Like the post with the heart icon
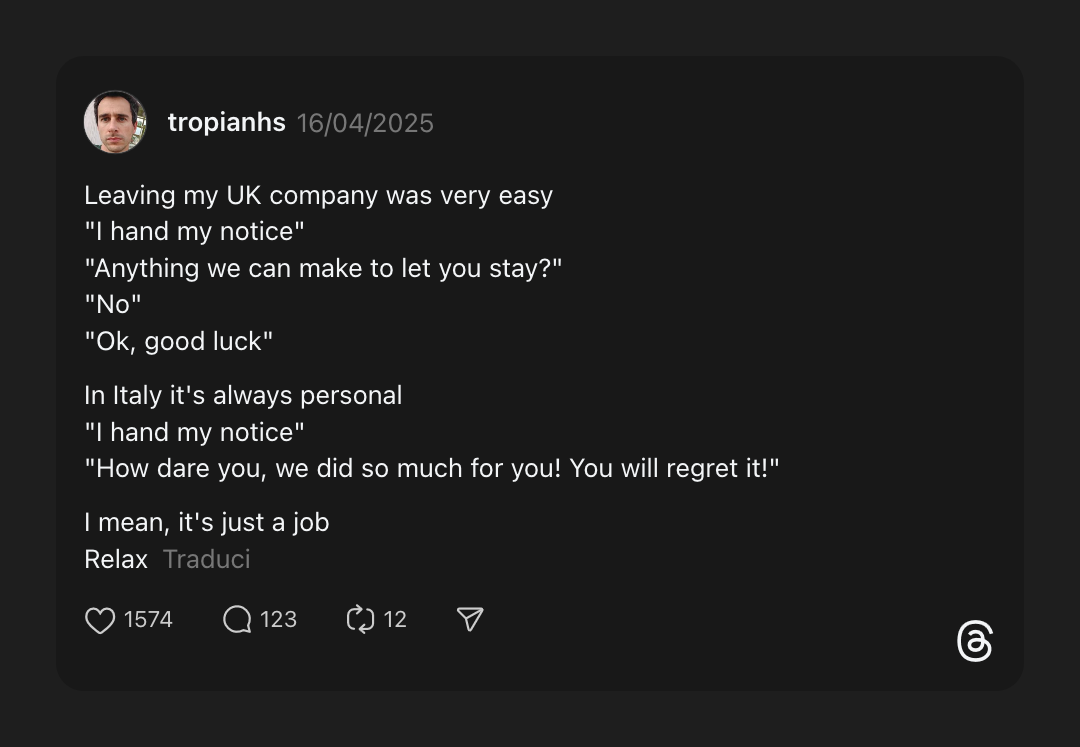 (x=100, y=621)
